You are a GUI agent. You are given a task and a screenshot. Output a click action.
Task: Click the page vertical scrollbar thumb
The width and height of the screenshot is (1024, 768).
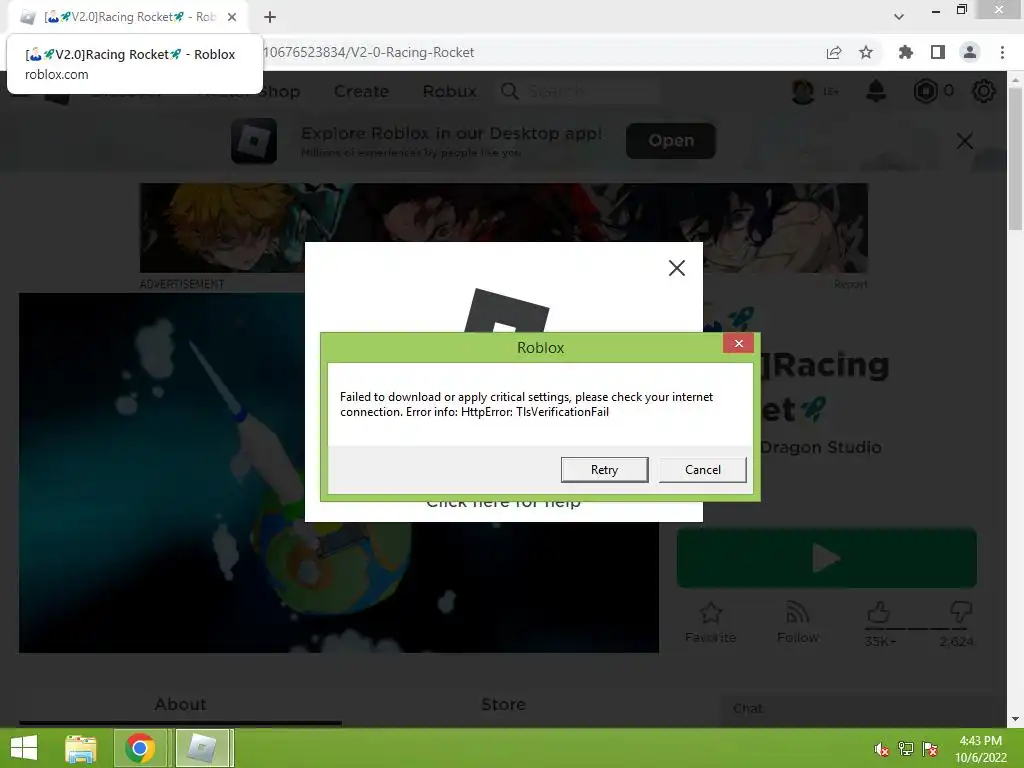(x=1014, y=158)
